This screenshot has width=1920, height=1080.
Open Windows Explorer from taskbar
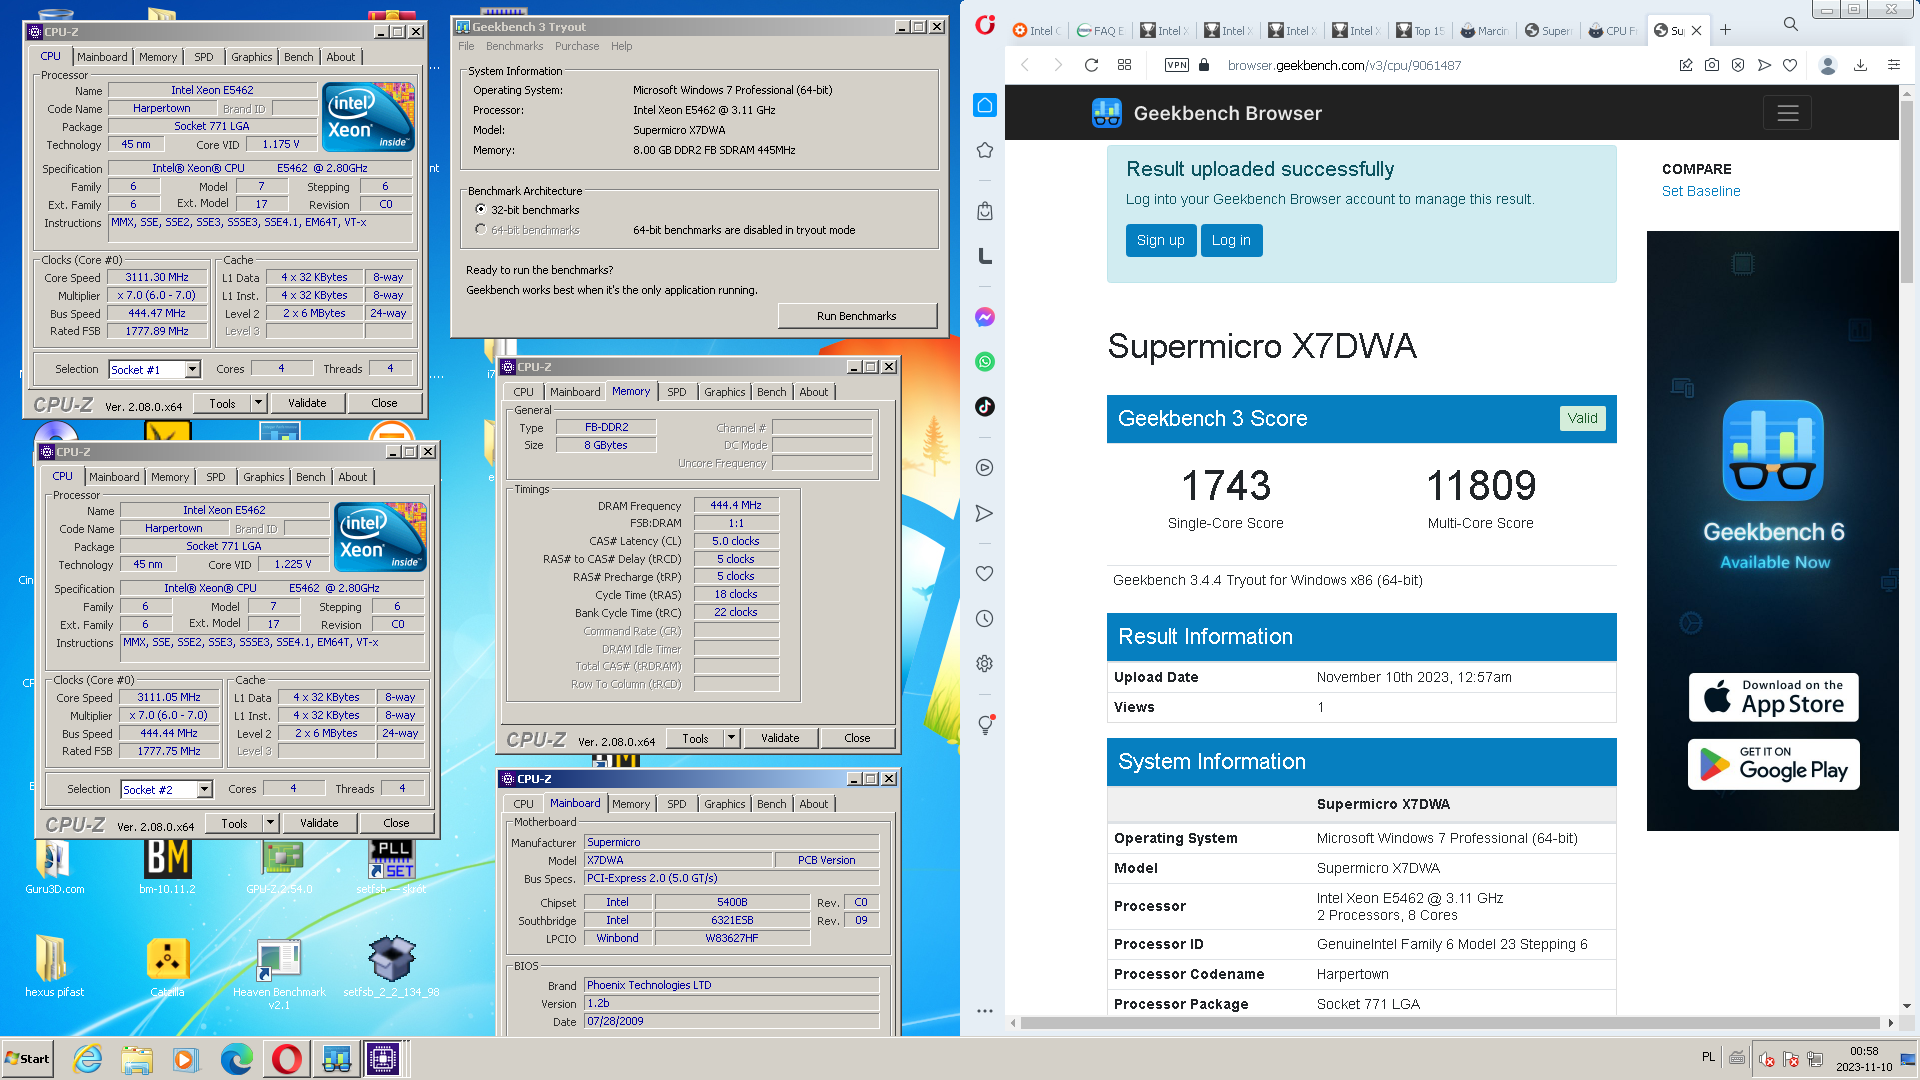(x=137, y=1059)
